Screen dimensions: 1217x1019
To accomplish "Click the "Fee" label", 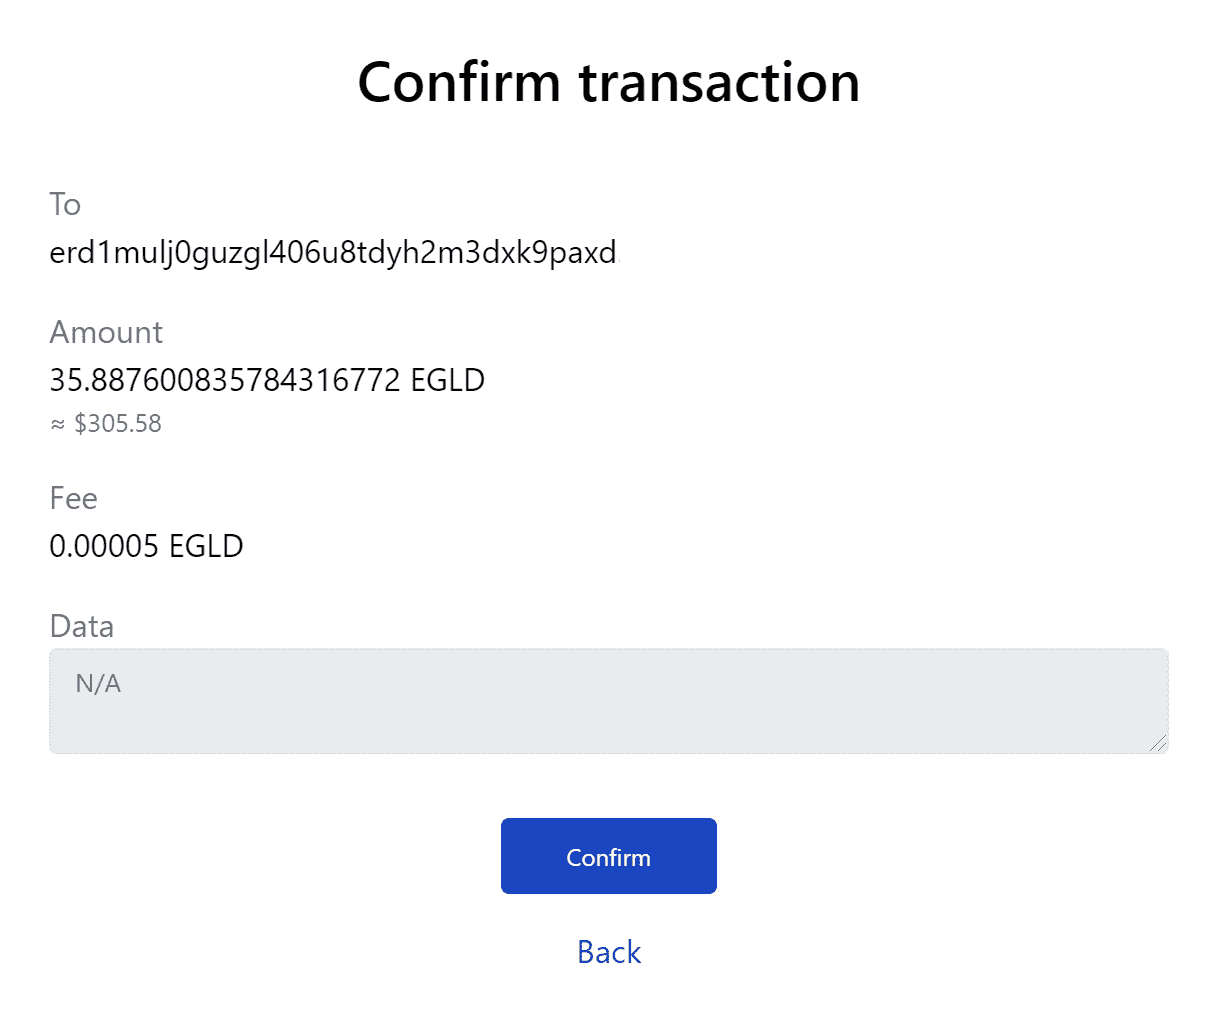I will click(x=73, y=498).
